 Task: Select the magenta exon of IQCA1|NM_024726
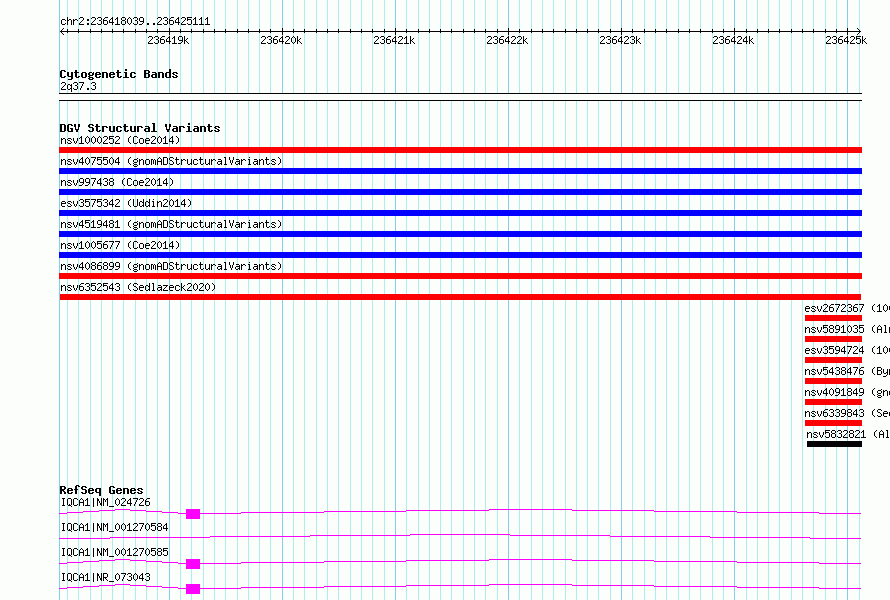tap(193, 514)
